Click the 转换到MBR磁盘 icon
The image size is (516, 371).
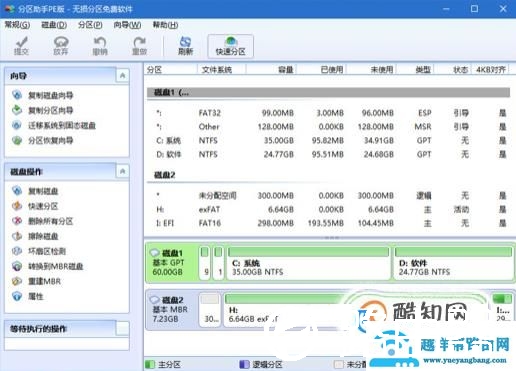coord(17,266)
